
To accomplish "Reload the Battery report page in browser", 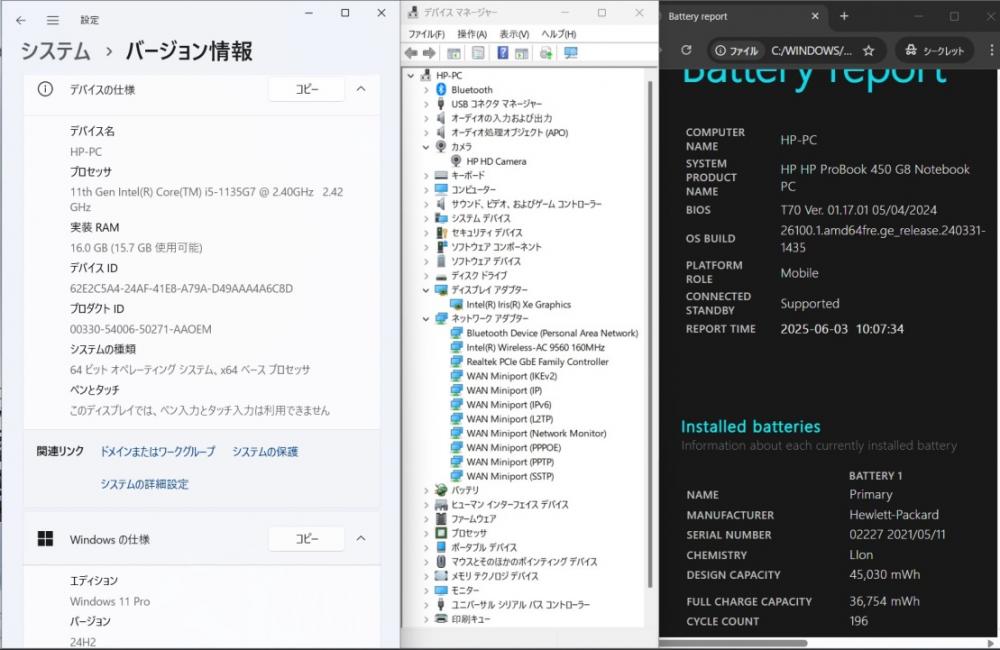I will [686, 50].
